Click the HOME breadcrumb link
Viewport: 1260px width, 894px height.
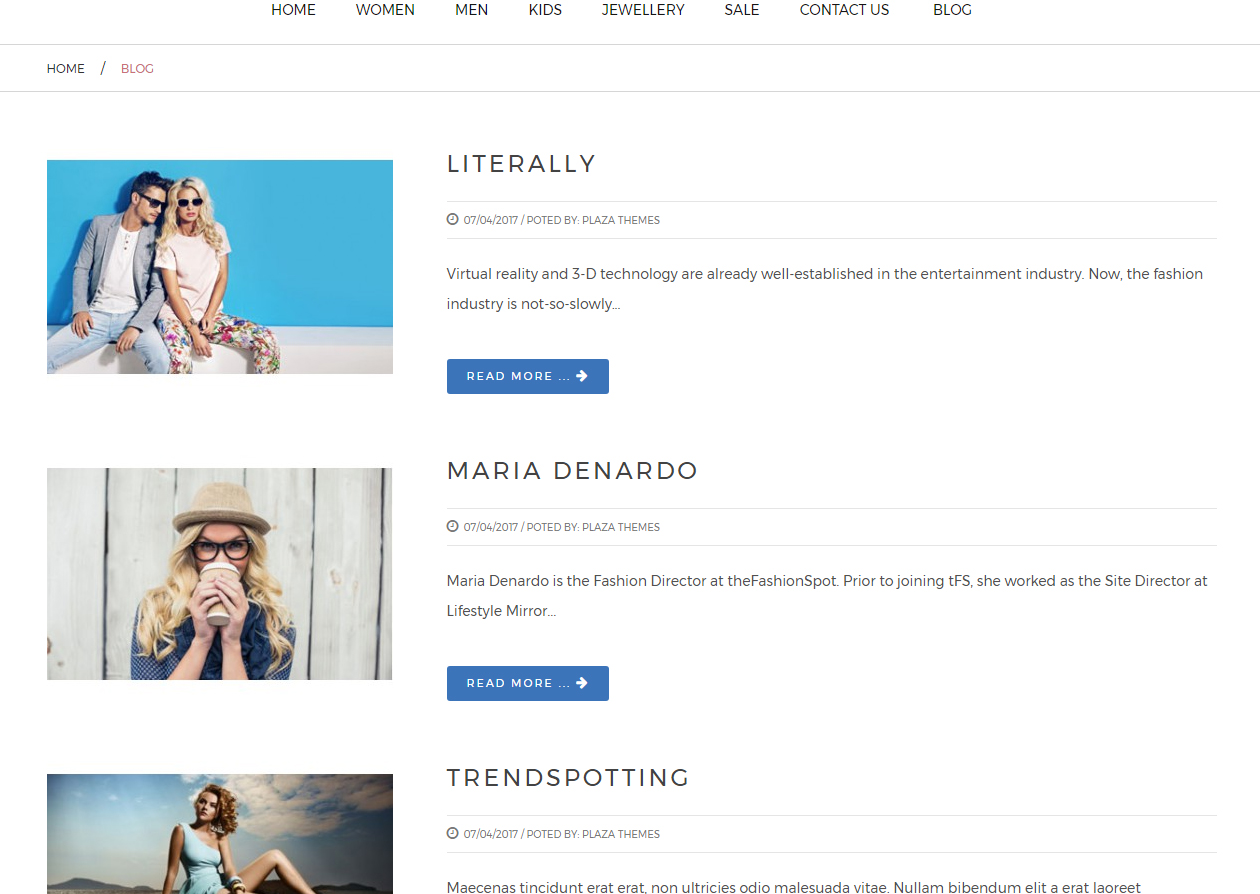[66, 69]
